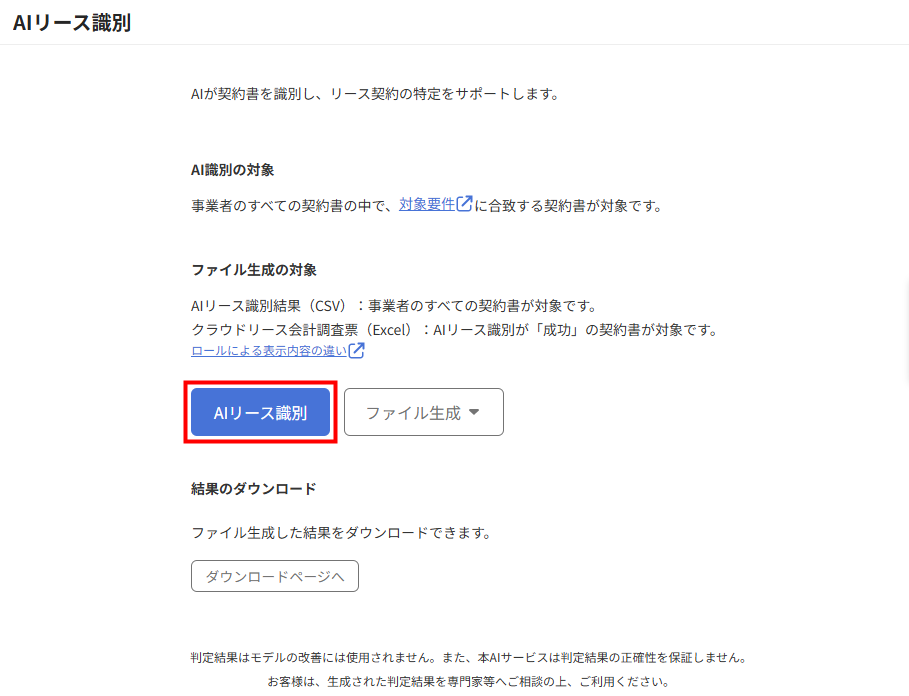
Task: Click the caret arrow inside ファイル生成 button
Action: (x=474, y=412)
